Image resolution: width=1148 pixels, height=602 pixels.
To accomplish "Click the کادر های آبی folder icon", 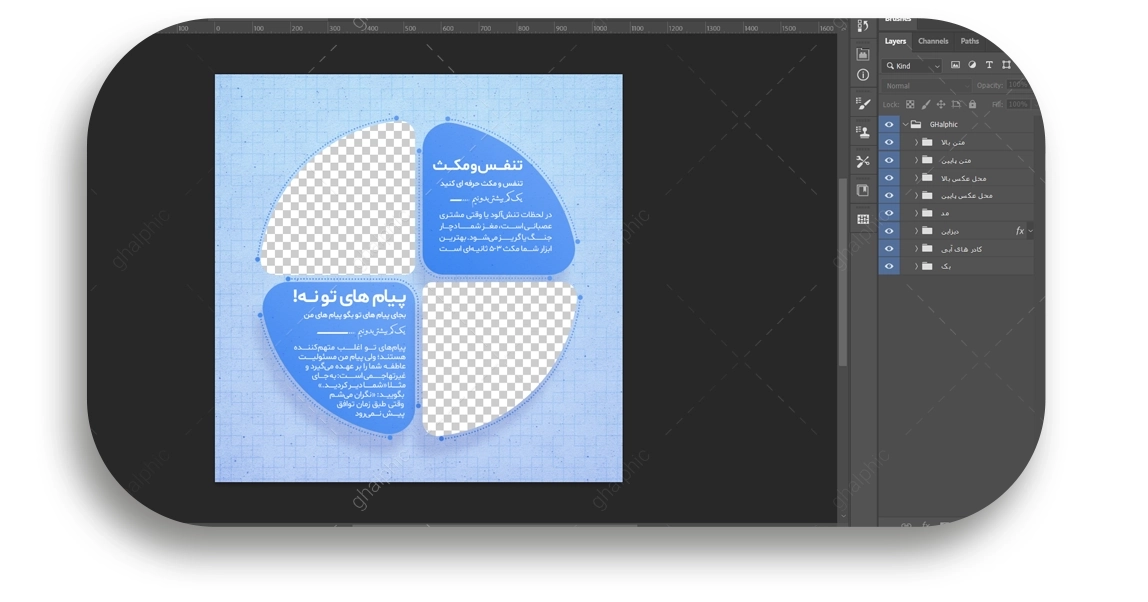I will click(928, 248).
